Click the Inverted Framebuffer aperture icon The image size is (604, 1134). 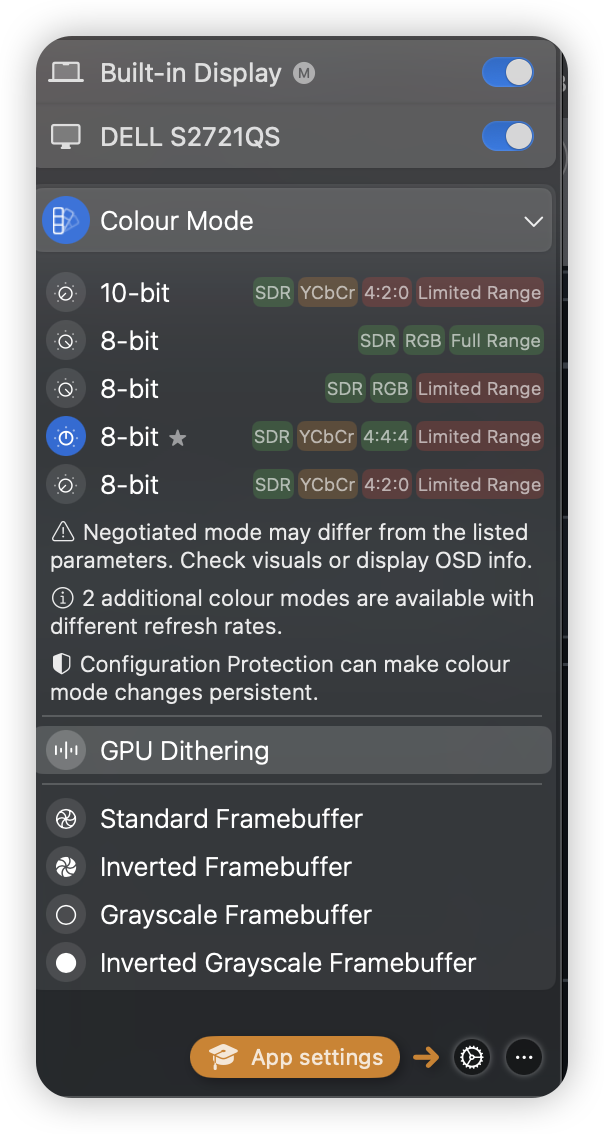[66, 866]
